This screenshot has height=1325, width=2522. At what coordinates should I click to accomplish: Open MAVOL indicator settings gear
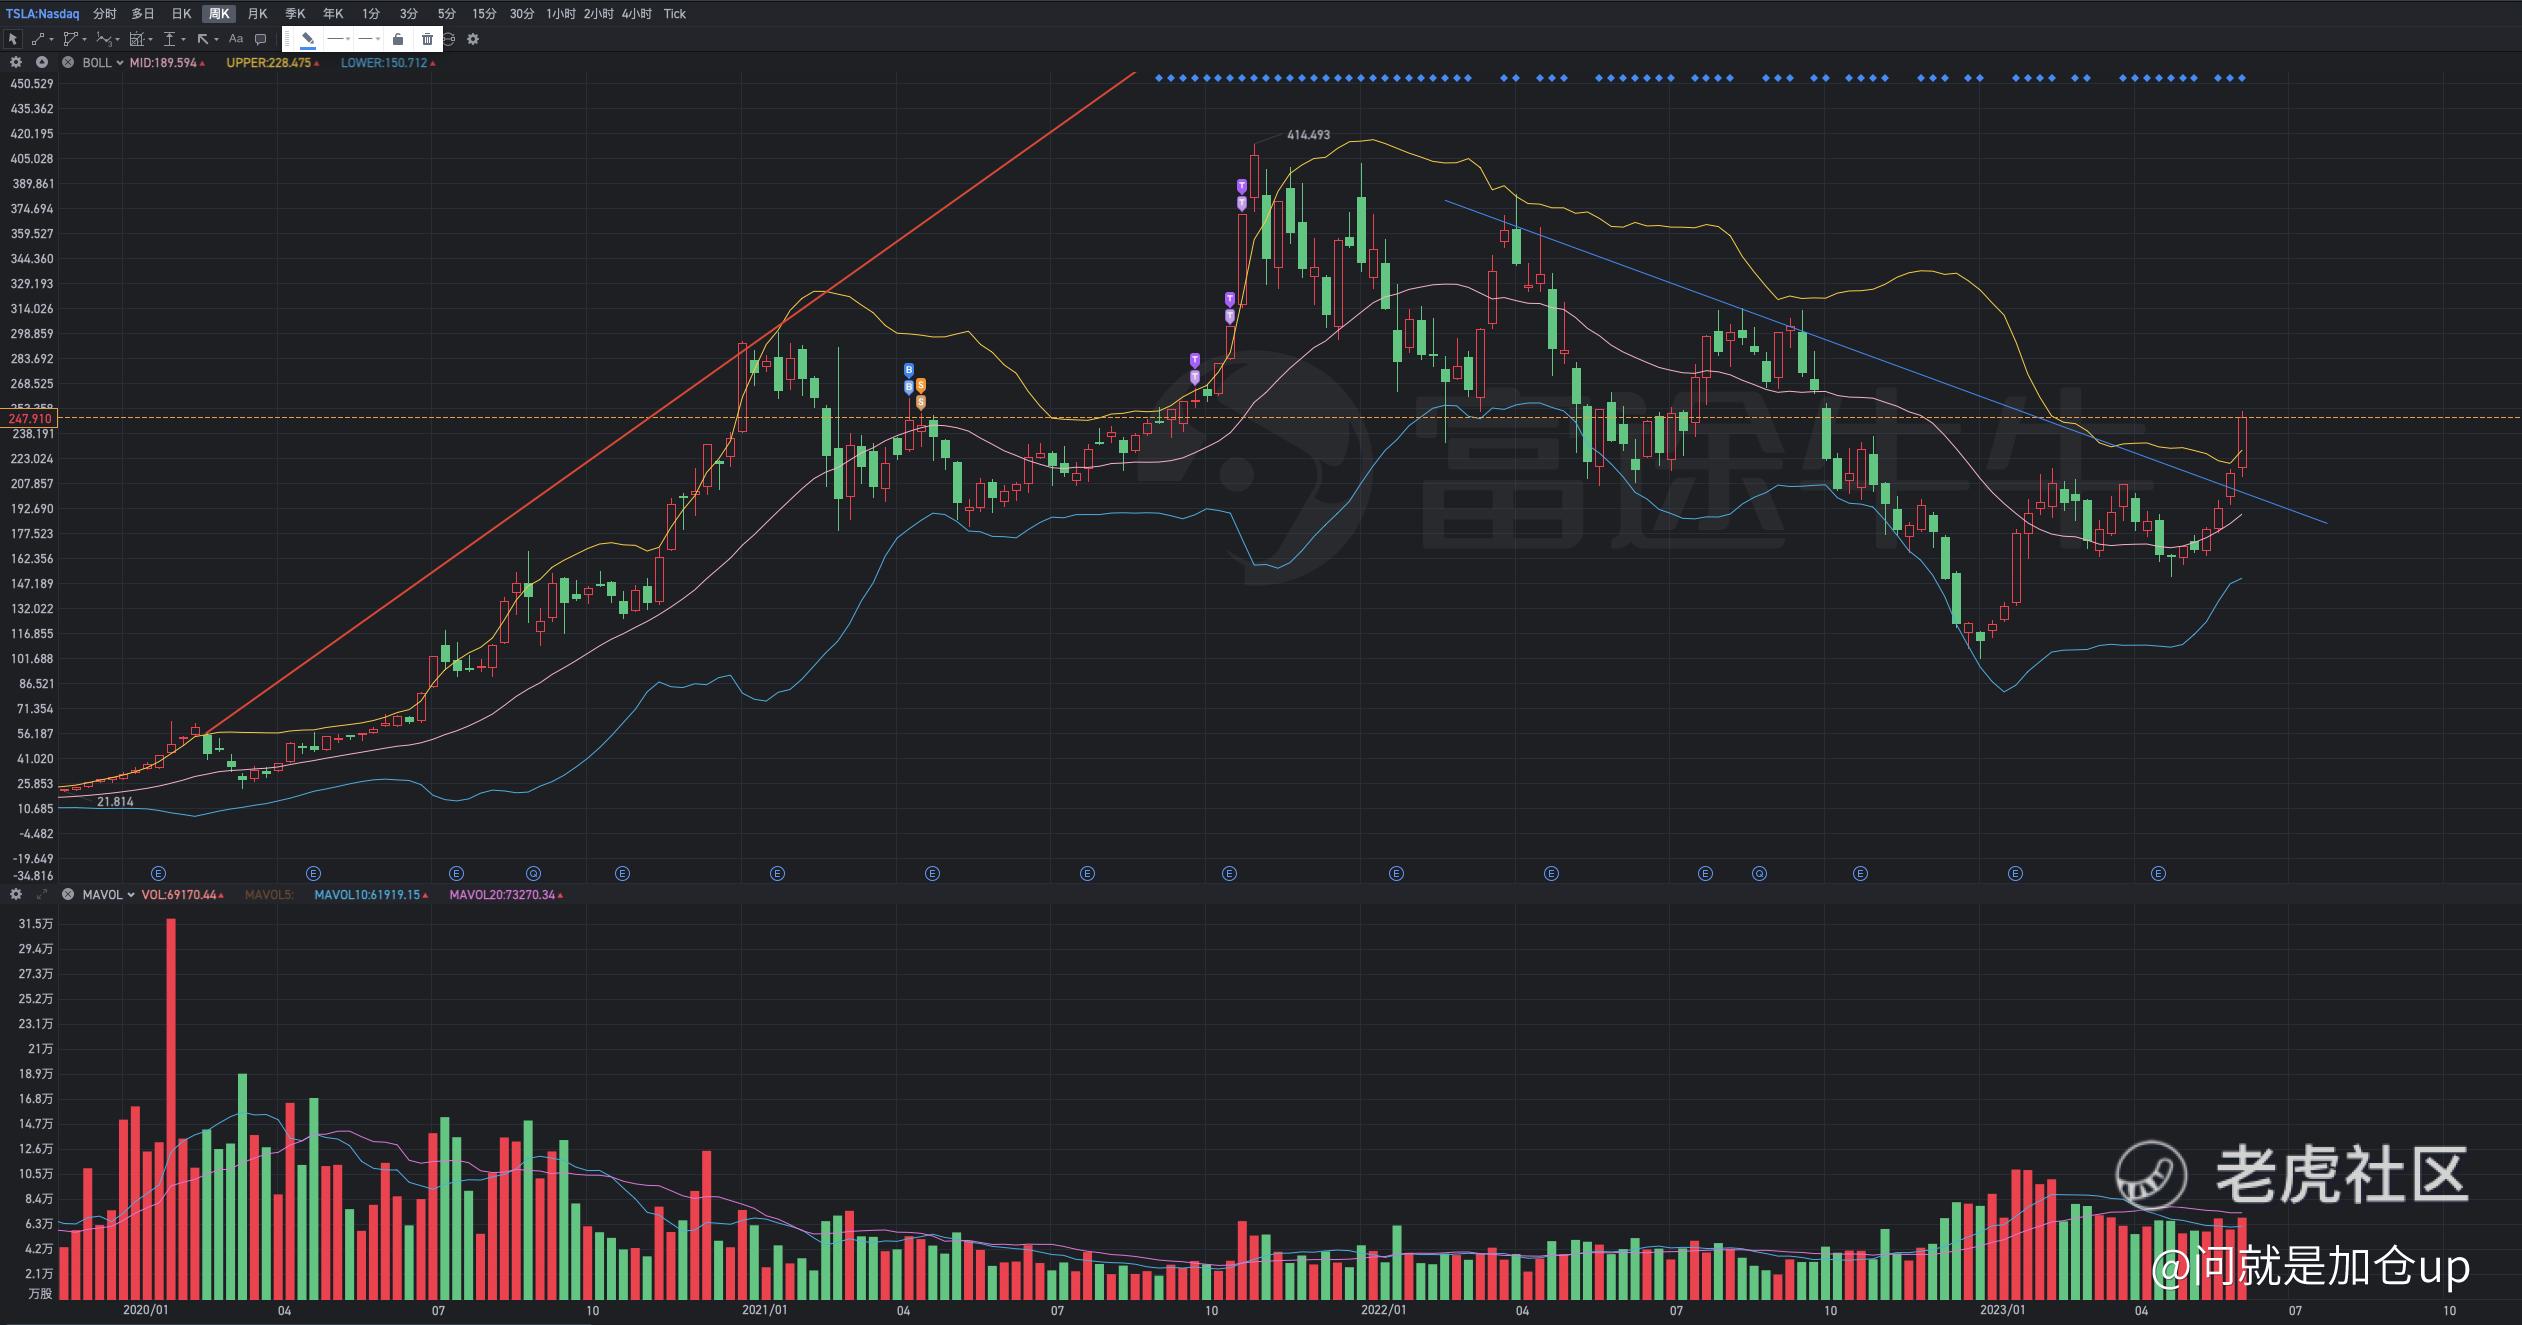pyautogui.click(x=16, y=894)
